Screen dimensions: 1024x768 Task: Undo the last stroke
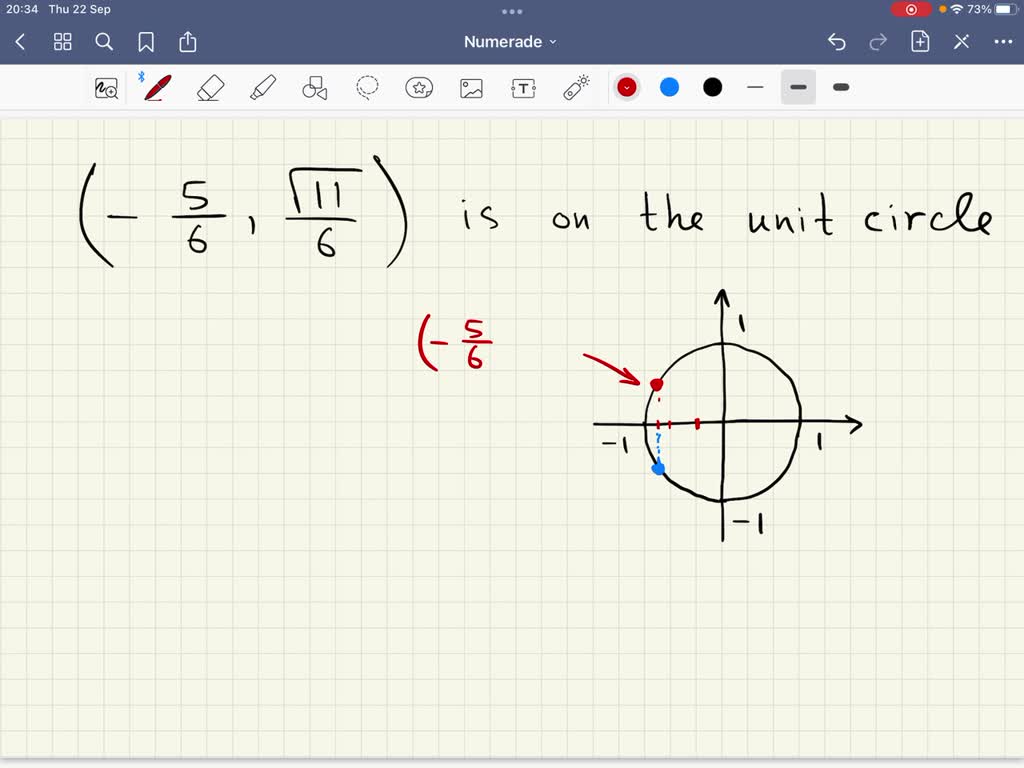click(837, 41)
